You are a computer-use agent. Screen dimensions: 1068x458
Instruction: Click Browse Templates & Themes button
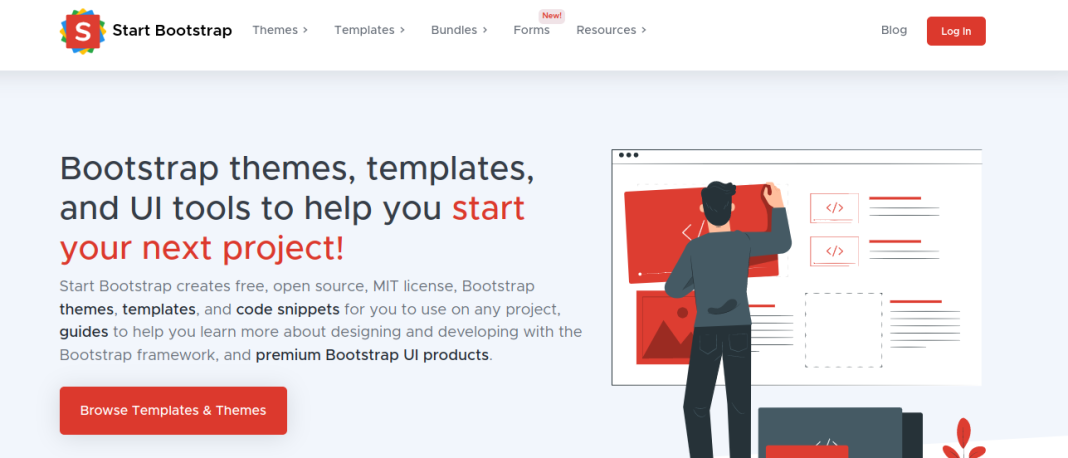click(173, 410)
